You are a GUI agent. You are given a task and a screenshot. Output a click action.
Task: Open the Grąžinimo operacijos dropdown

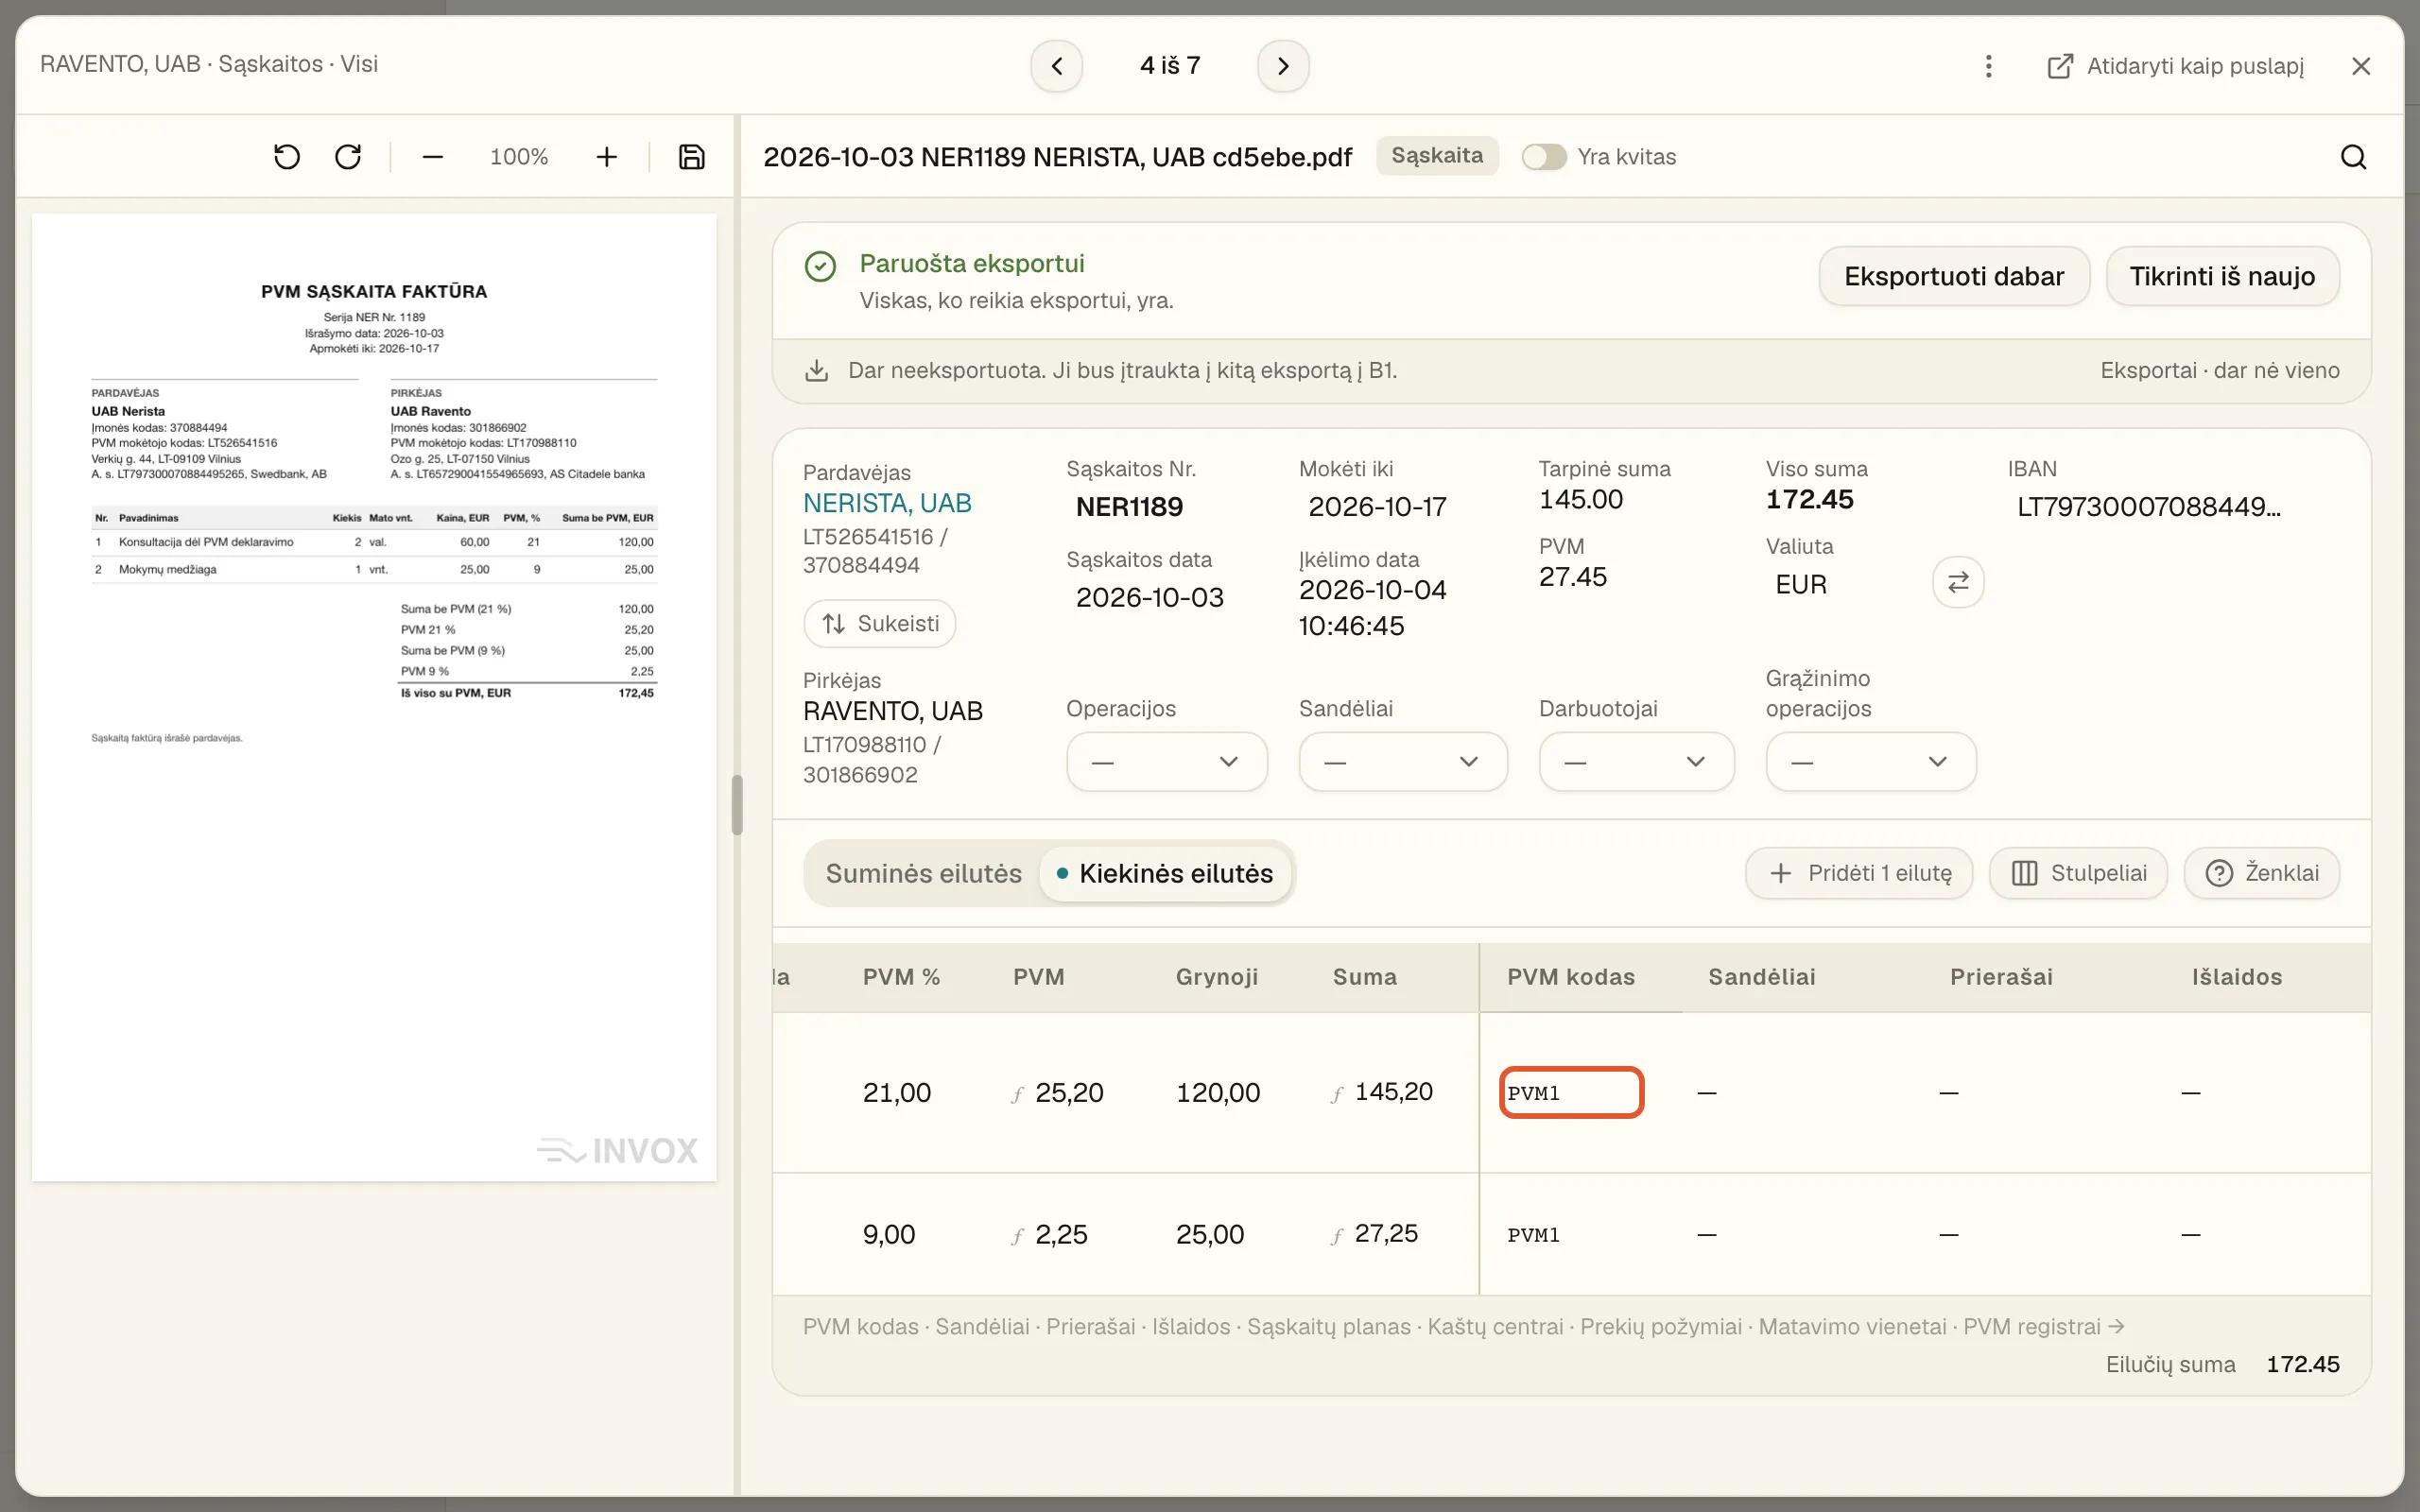[x=1870, y=762]
